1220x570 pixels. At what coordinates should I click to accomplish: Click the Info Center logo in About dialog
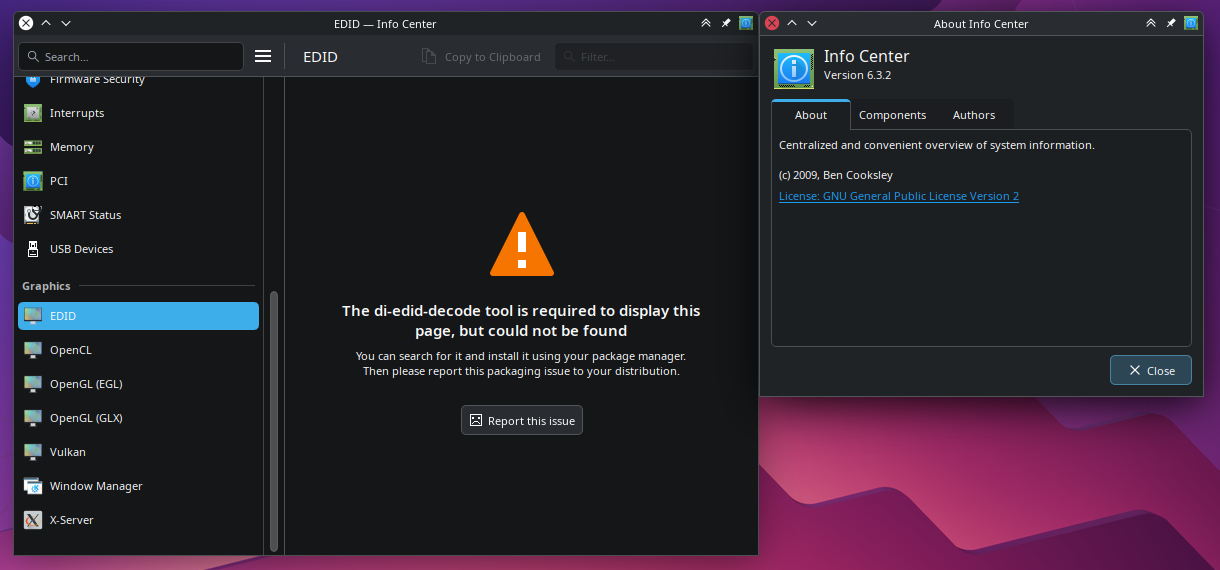coord(794,69)
